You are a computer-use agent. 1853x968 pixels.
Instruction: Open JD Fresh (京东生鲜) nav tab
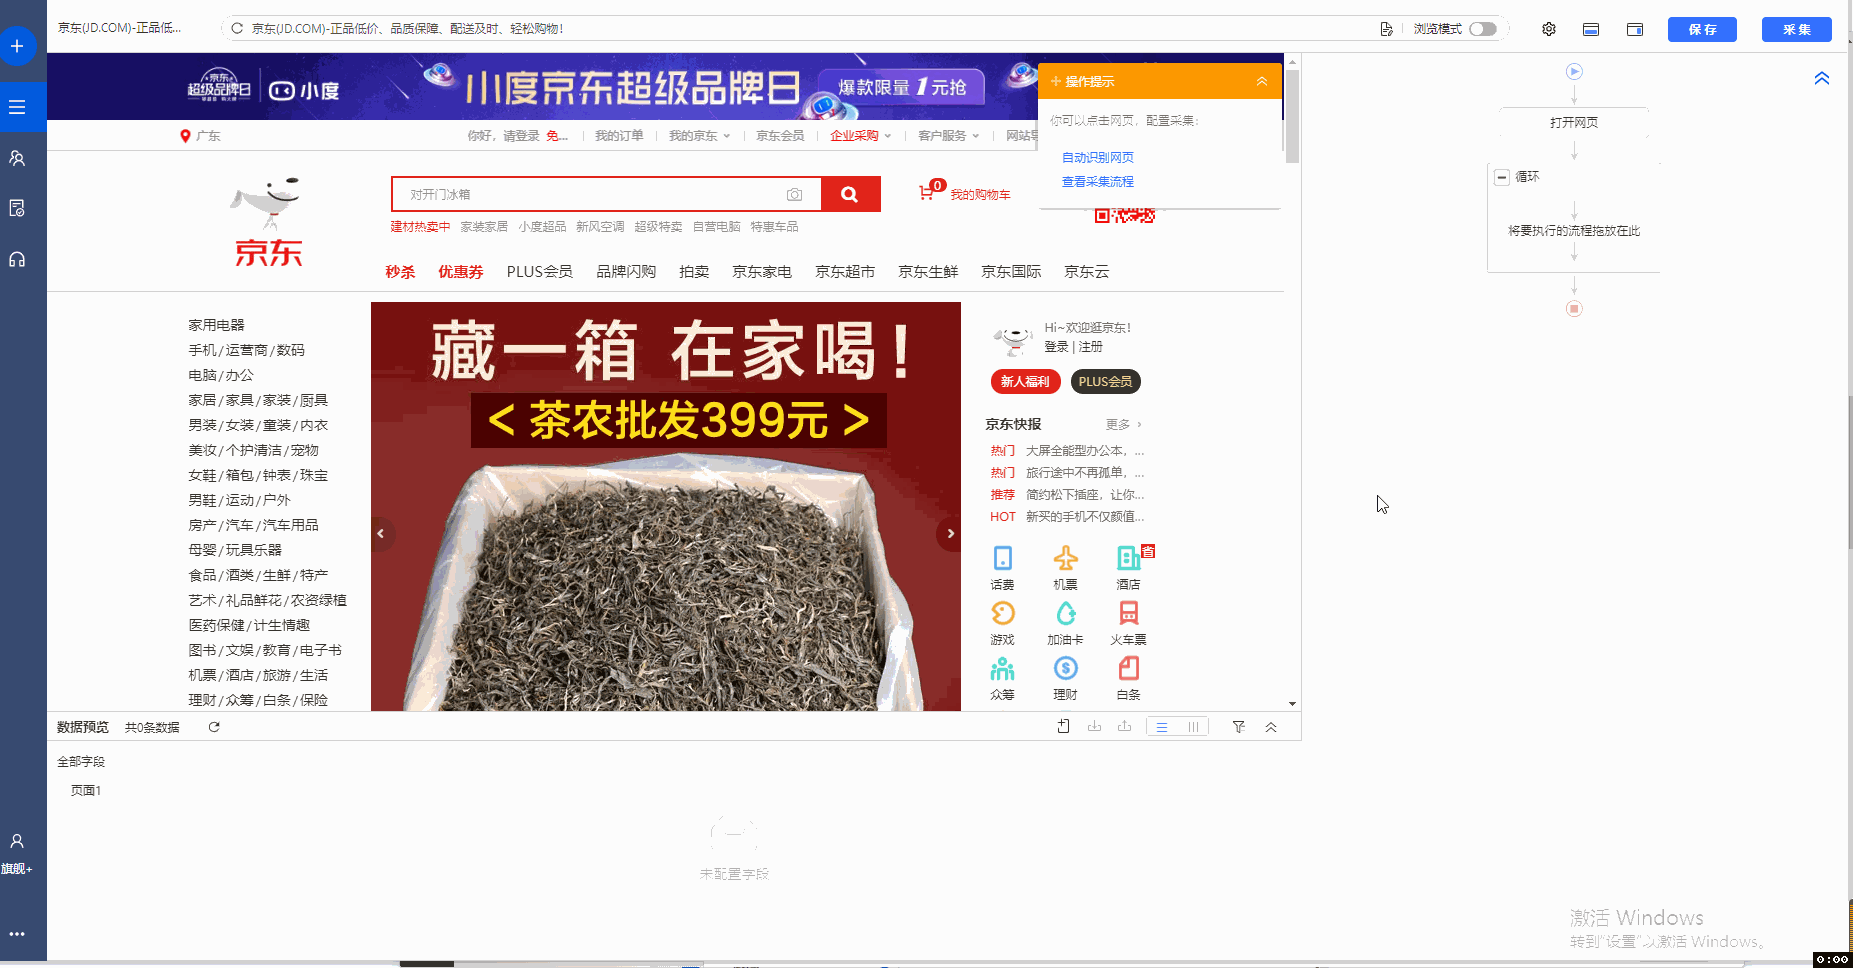point(928,272)
